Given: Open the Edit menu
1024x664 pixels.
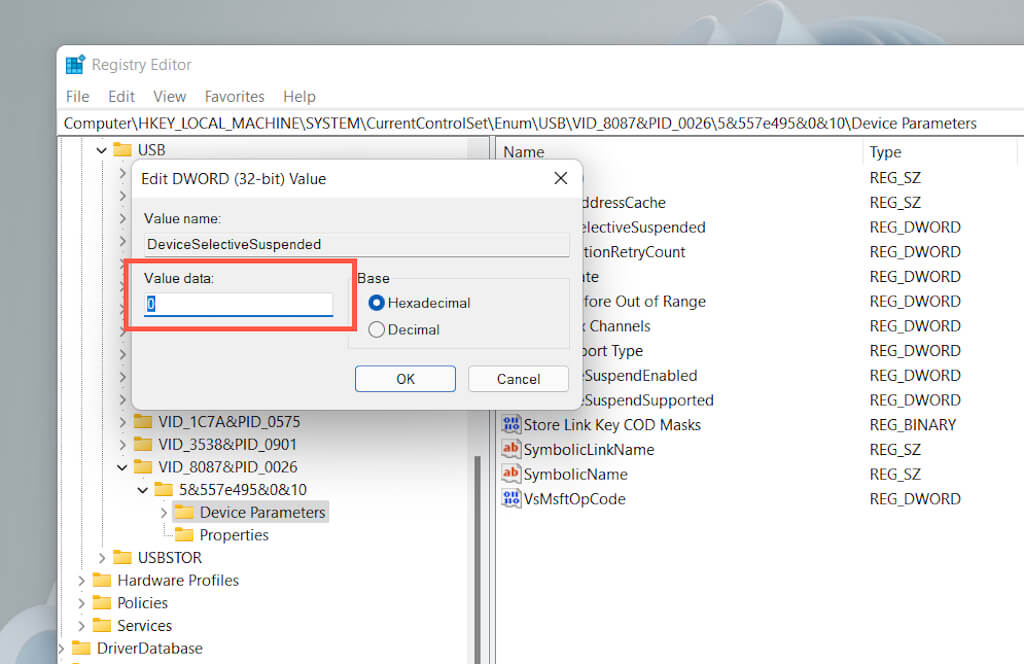Looking at the screenshot, I should 121,97.
